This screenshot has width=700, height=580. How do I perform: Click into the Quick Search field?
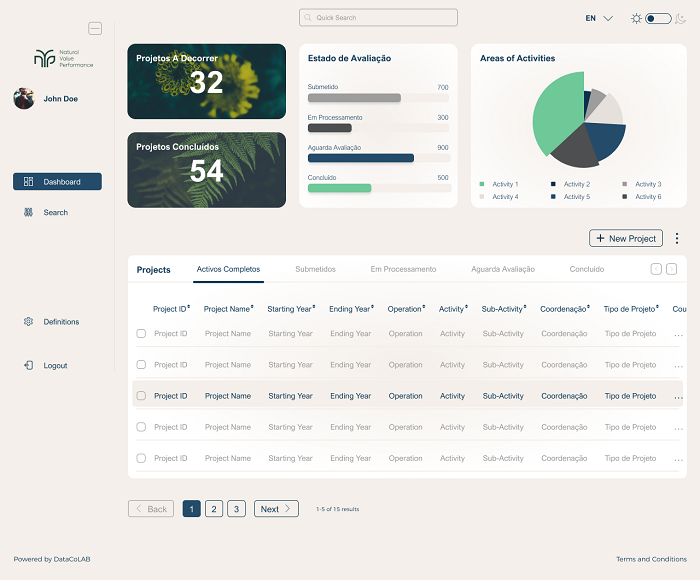pos(378,18)
